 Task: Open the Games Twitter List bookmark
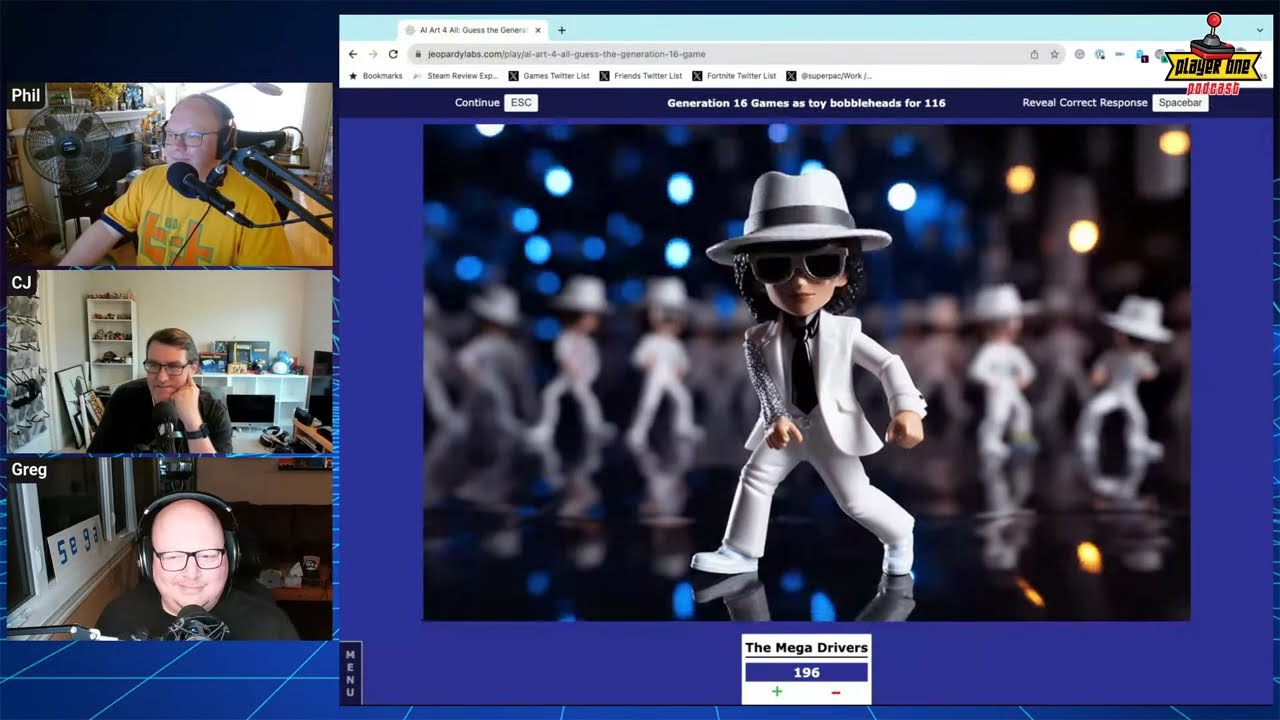pos(549,76)
